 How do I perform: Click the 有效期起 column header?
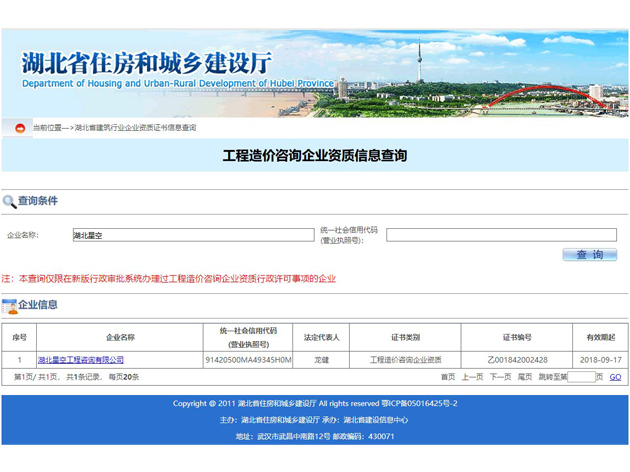click(x=601, y=337)
